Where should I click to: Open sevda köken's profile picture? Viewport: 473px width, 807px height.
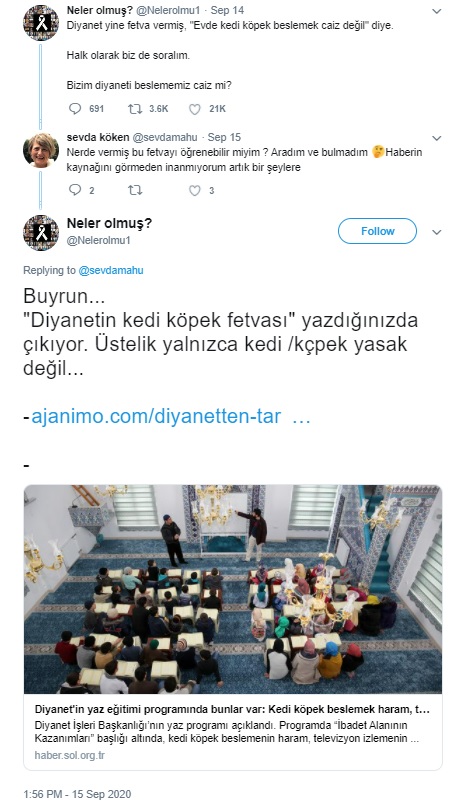(x=41, y=150)
